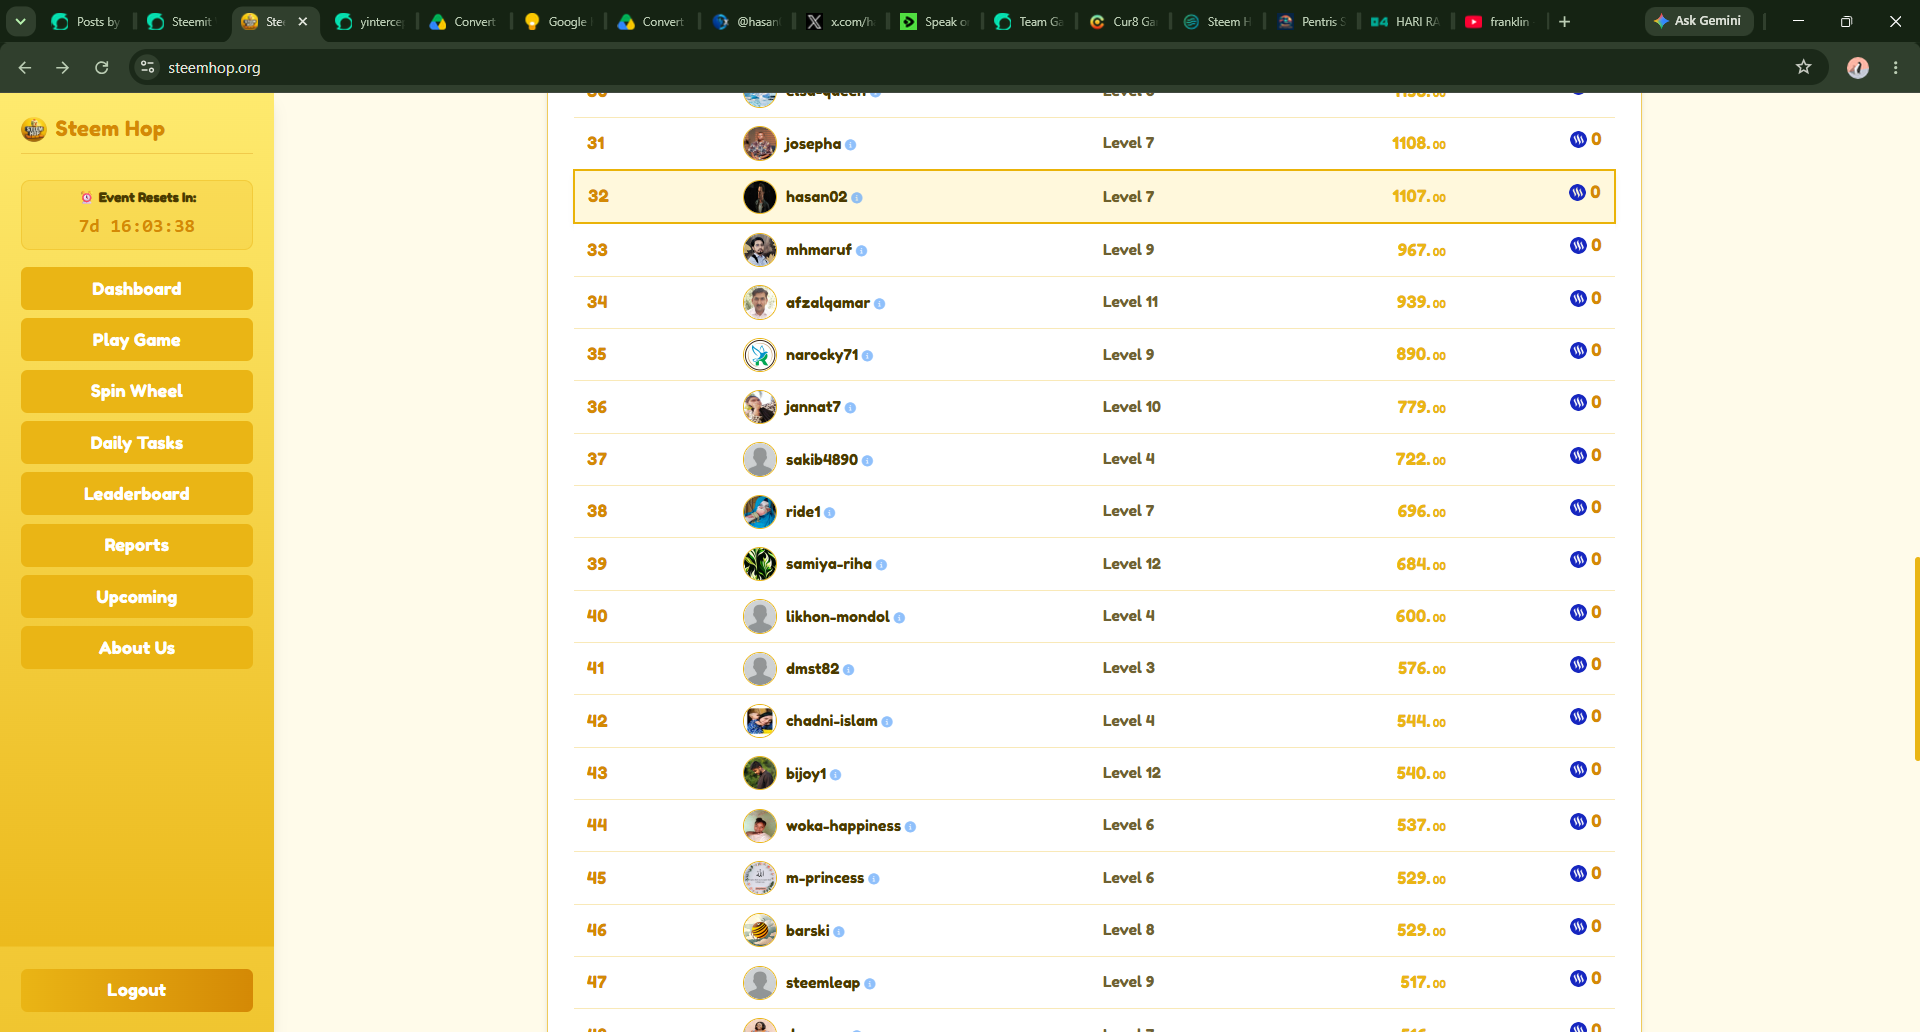1920x1032 pixels.
Task: Click the Ask Gemini button
Action: point(1698,21)
